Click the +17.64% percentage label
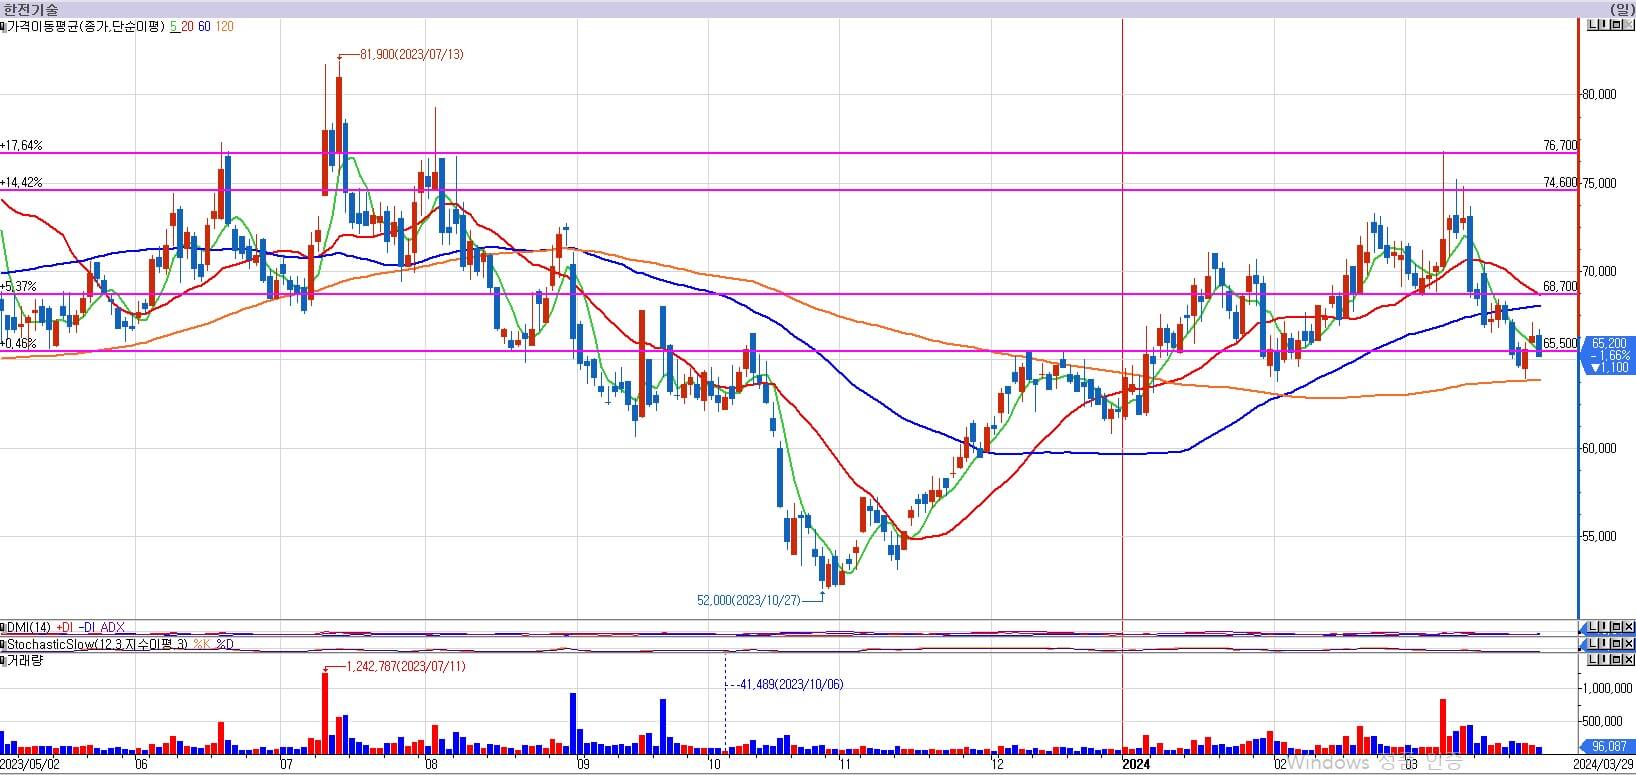Screen dimensions: 1636x775 click(22, 145)
